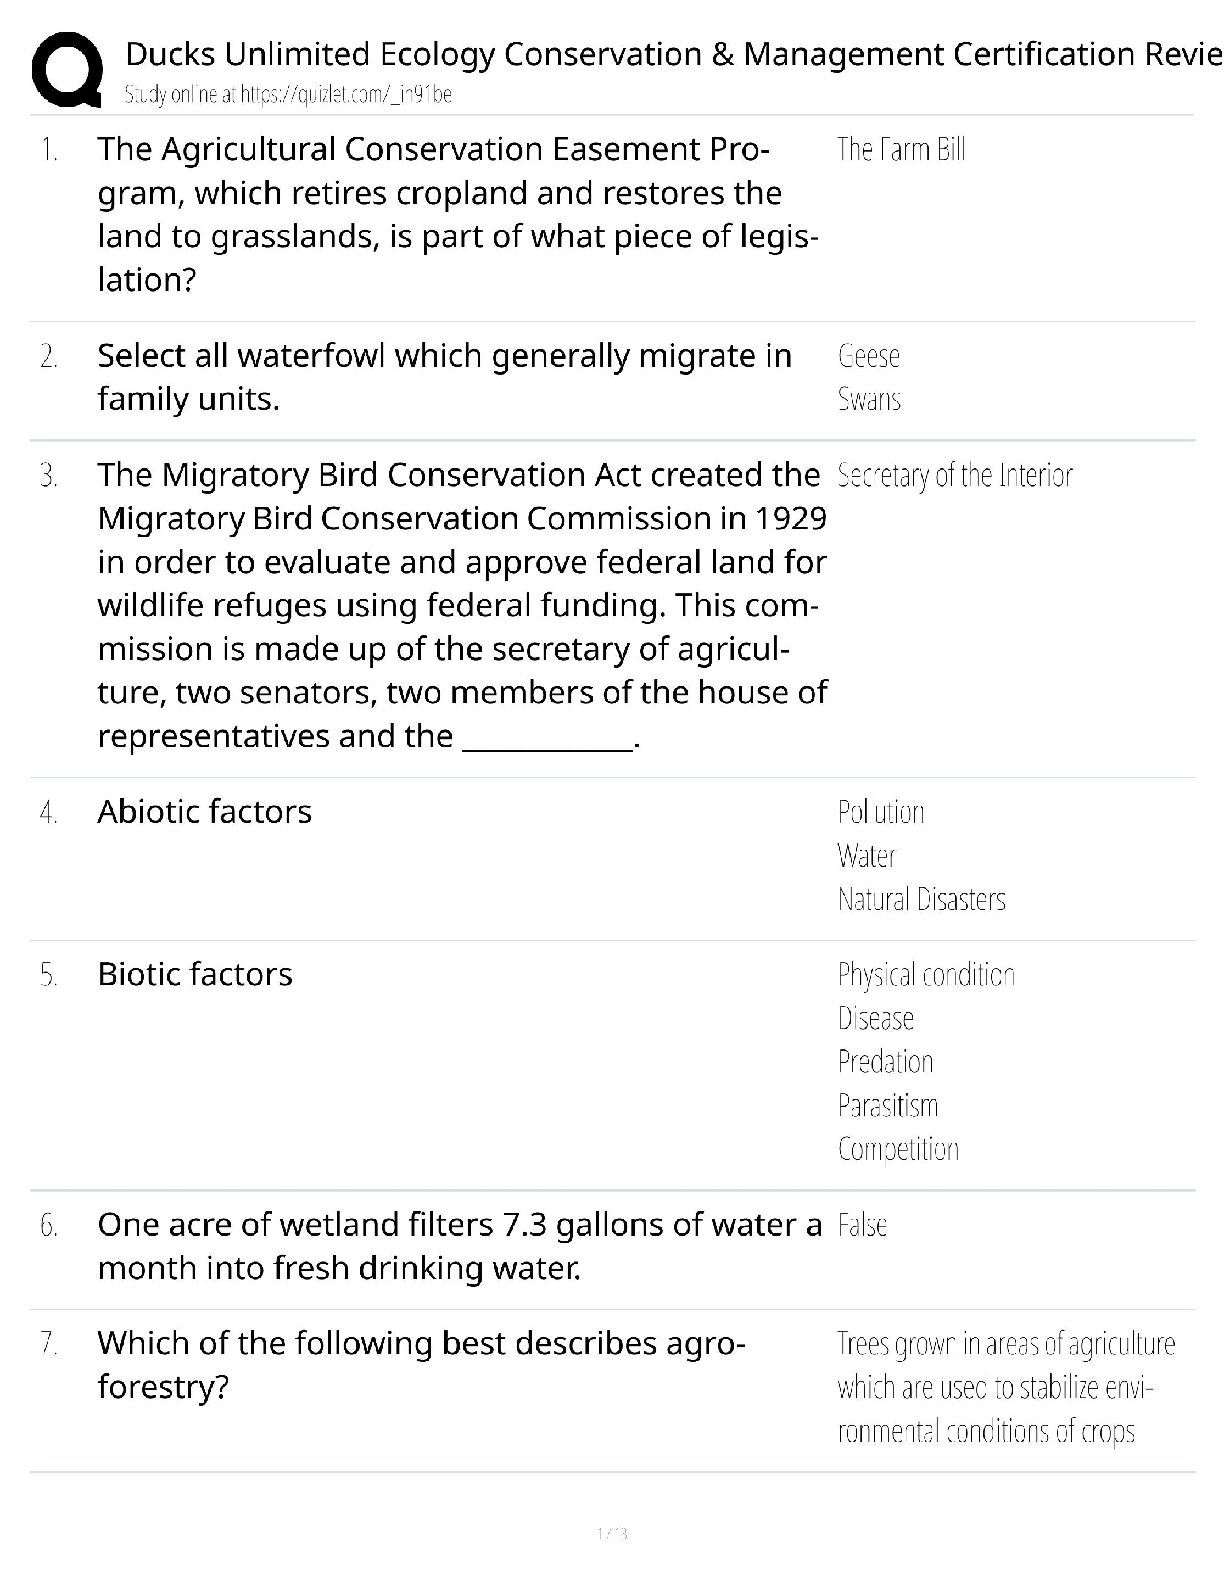1224x1584 pixels.
Task: Select the wetland filters 7.3 gallons question
Action: point(459,1246)
